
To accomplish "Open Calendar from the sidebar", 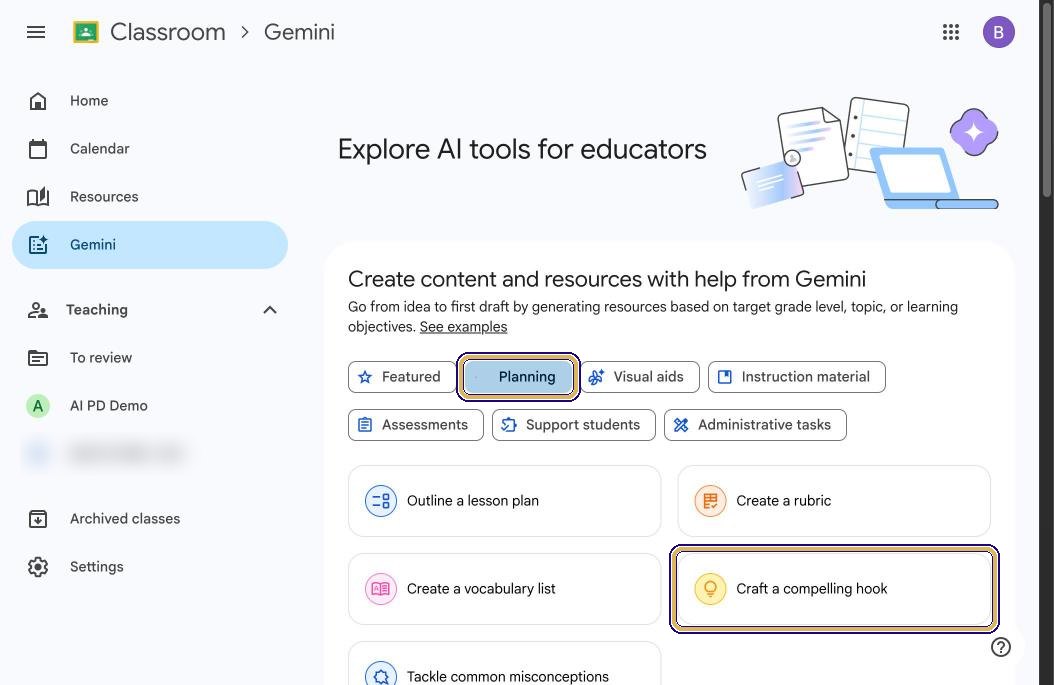I will pos(150,149).
